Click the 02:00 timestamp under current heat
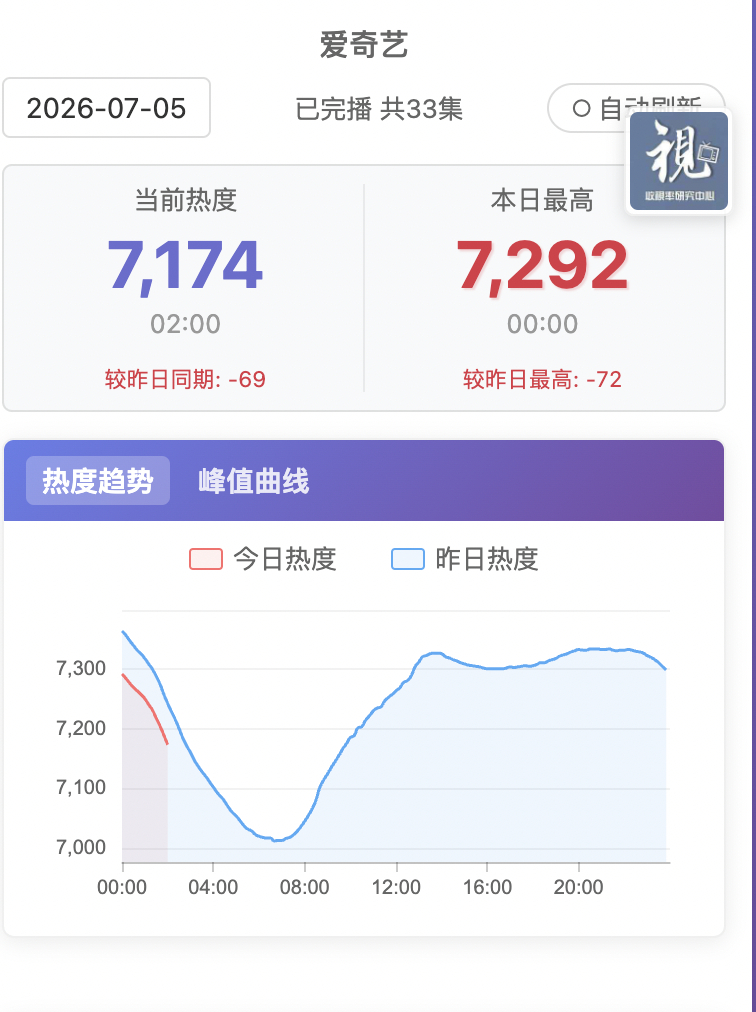This screenshot has width=756, height=1012. pos(185,324)
